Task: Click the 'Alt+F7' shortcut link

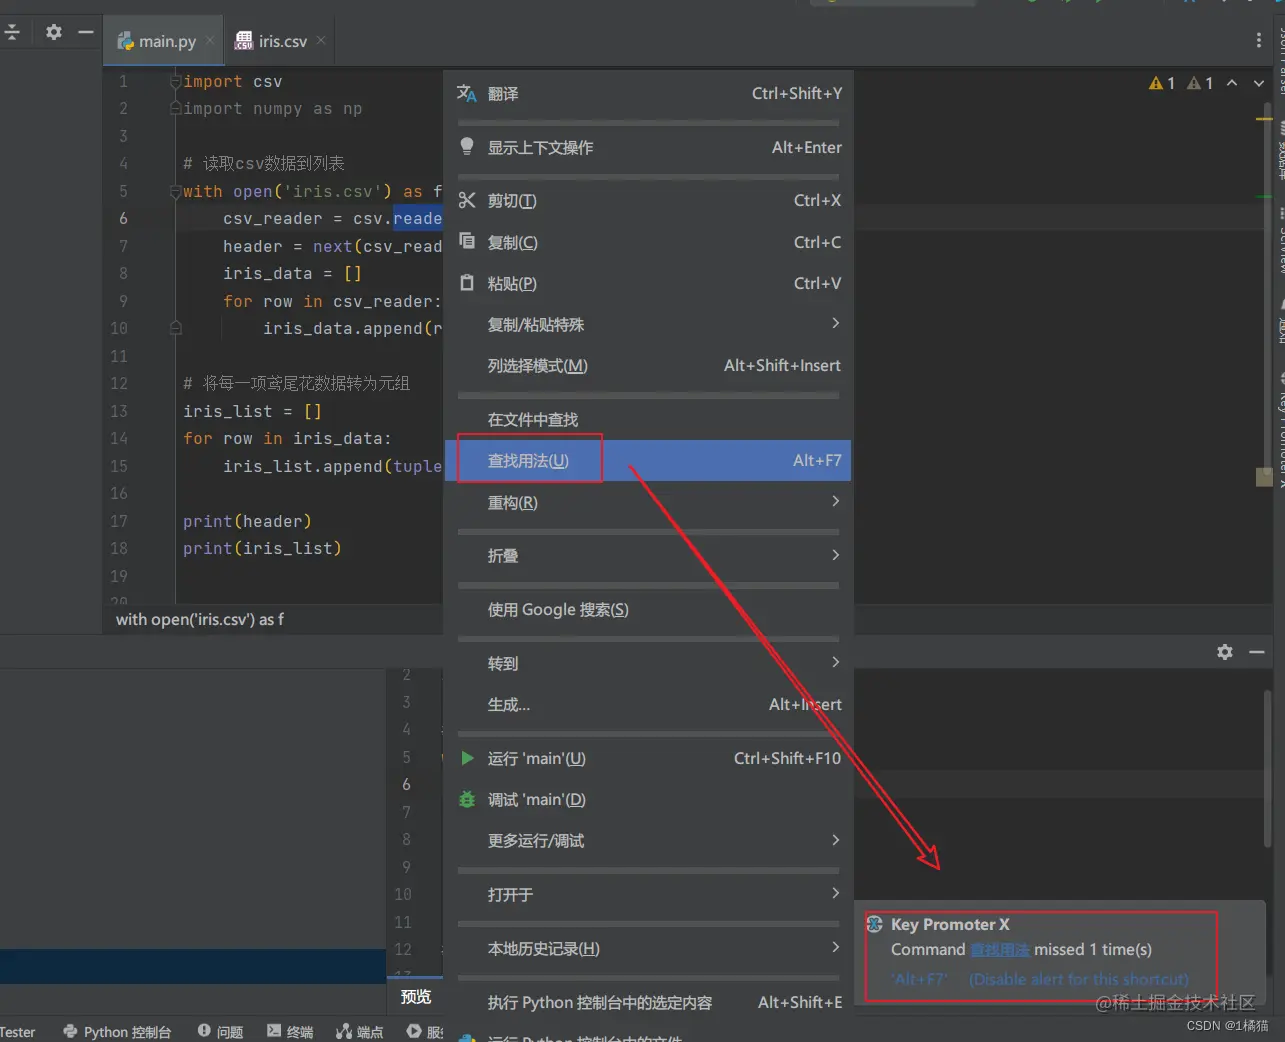Action: [x=920, y=979]
